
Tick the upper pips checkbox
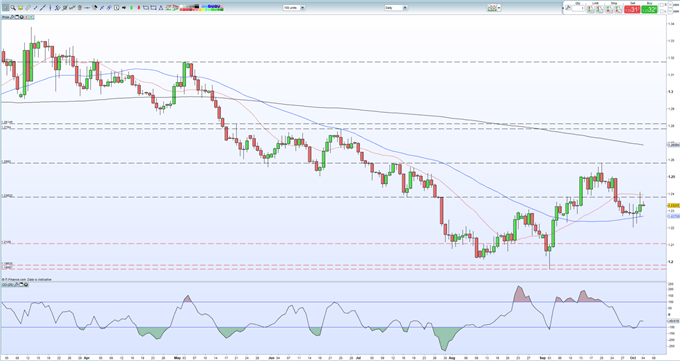[x=662, y=5]
